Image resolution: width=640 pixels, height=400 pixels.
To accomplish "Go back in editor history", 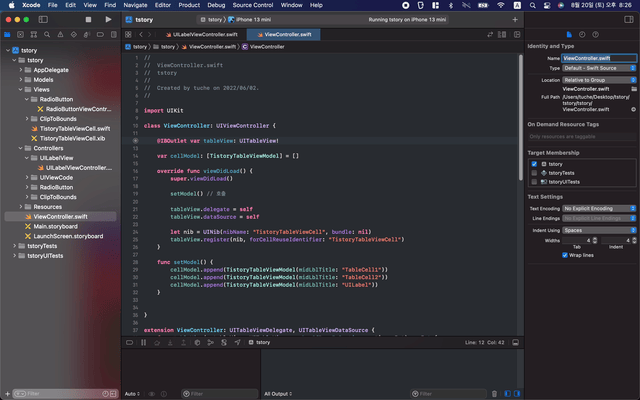I will 141,35.
